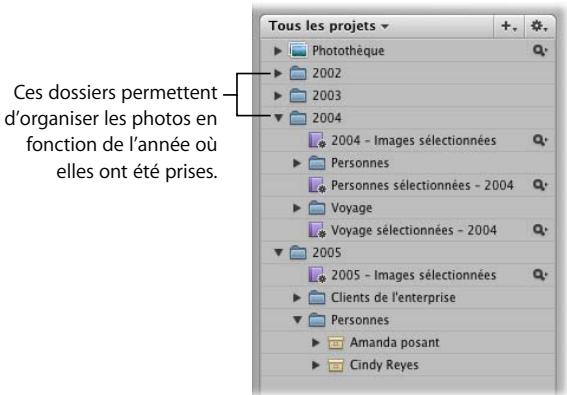Screen dimensions: 567x395
Task: Select the 2004 label
Action: 327,118
